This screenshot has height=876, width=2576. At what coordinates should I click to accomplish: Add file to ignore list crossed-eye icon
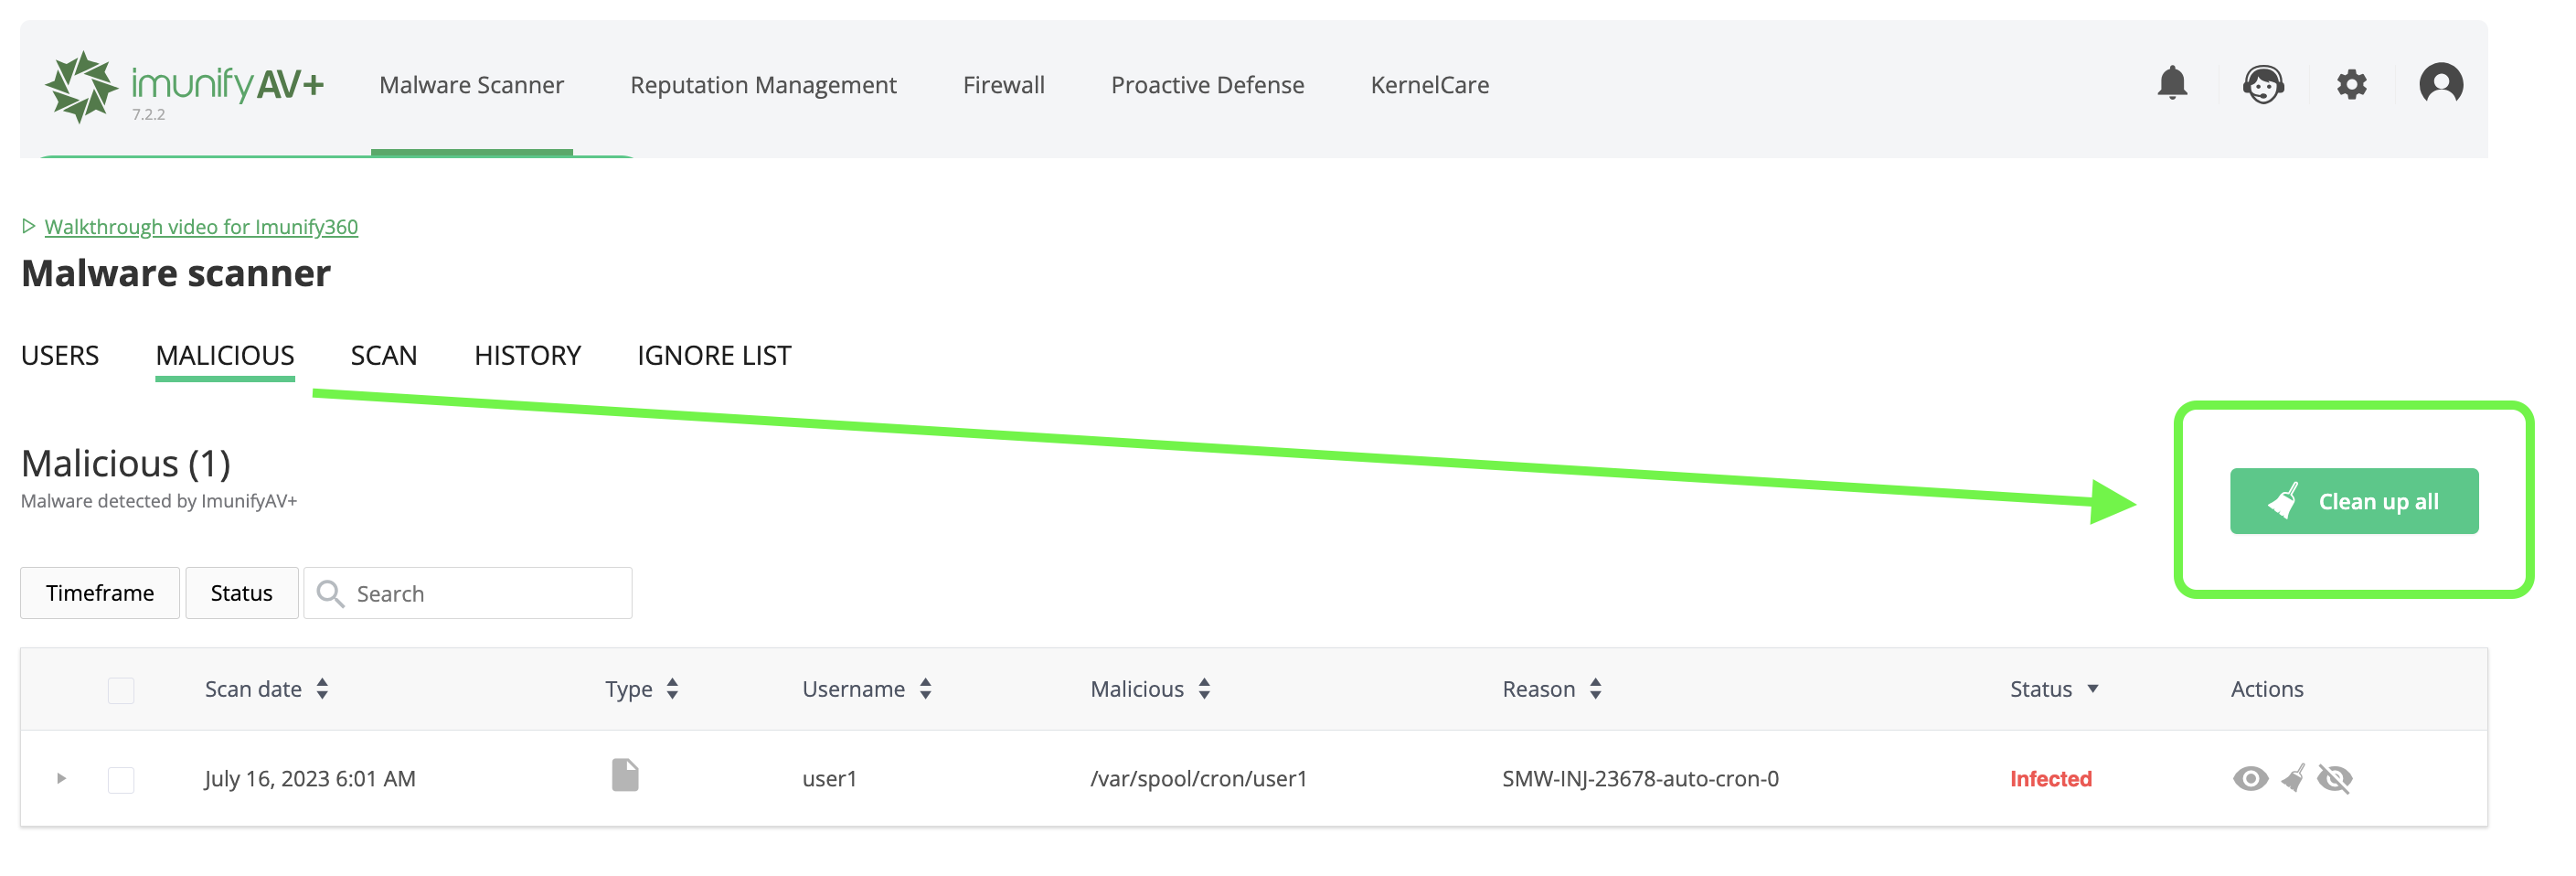(x=2335, y=779)
